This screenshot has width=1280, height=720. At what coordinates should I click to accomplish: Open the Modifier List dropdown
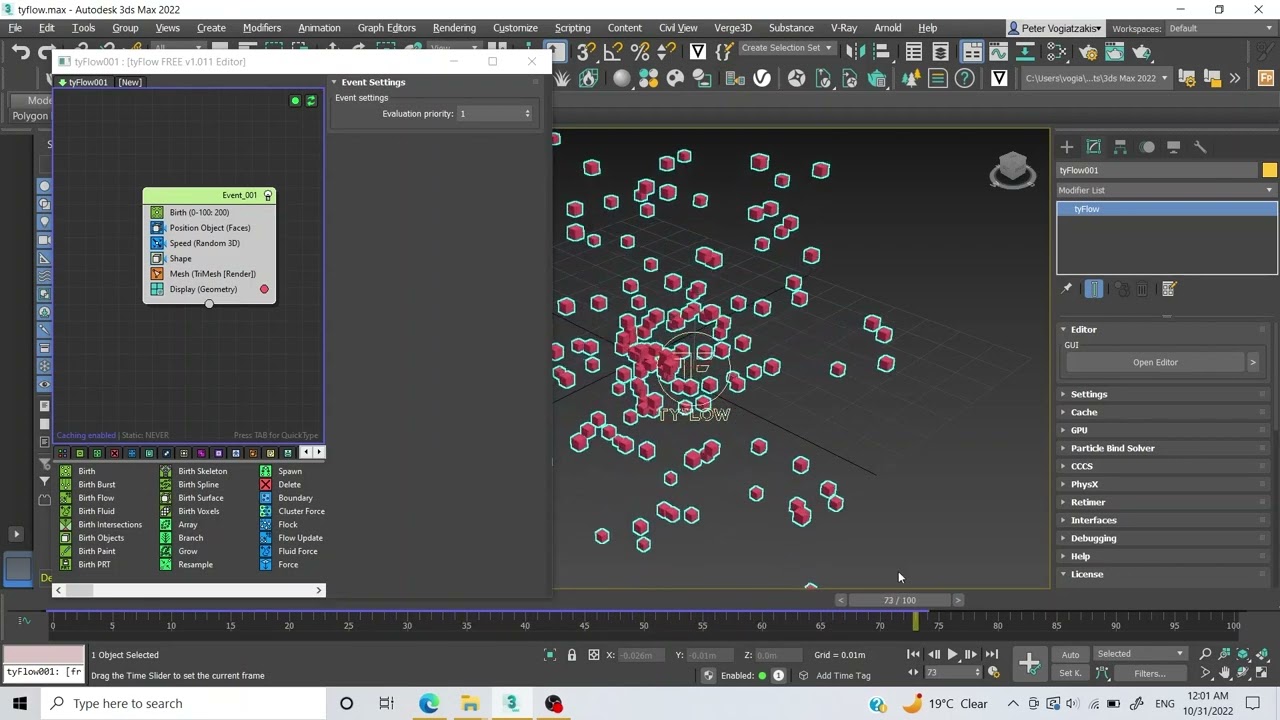(1167, 190)
